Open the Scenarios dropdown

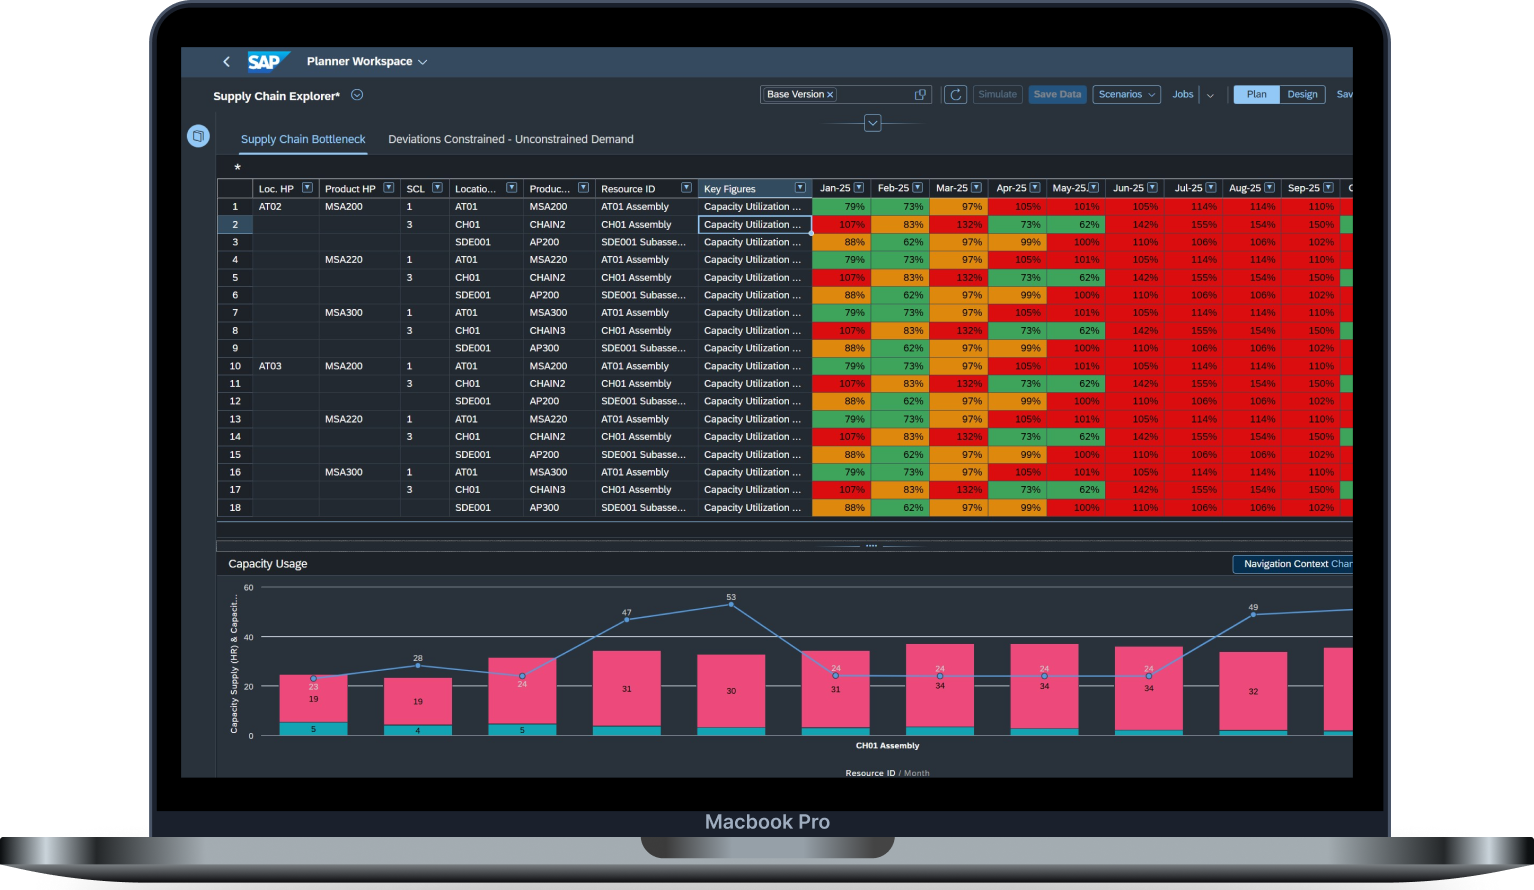[1126, 94]
